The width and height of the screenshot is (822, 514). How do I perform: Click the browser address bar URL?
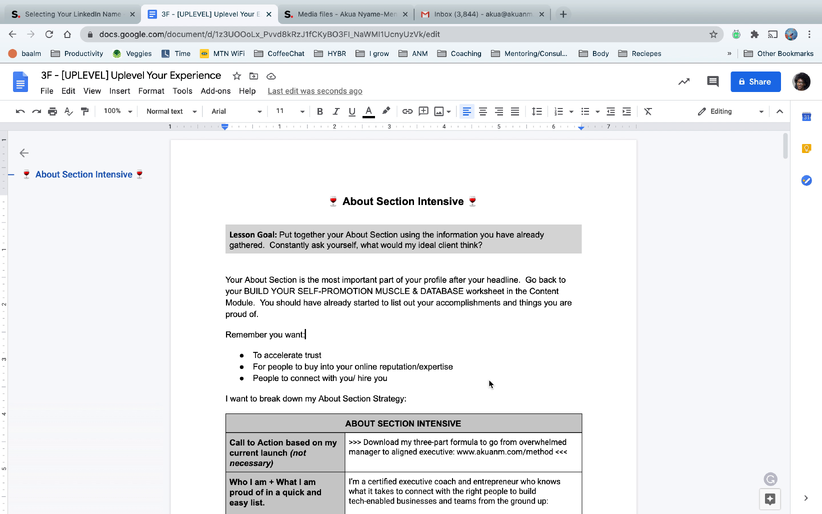point(269,34)
